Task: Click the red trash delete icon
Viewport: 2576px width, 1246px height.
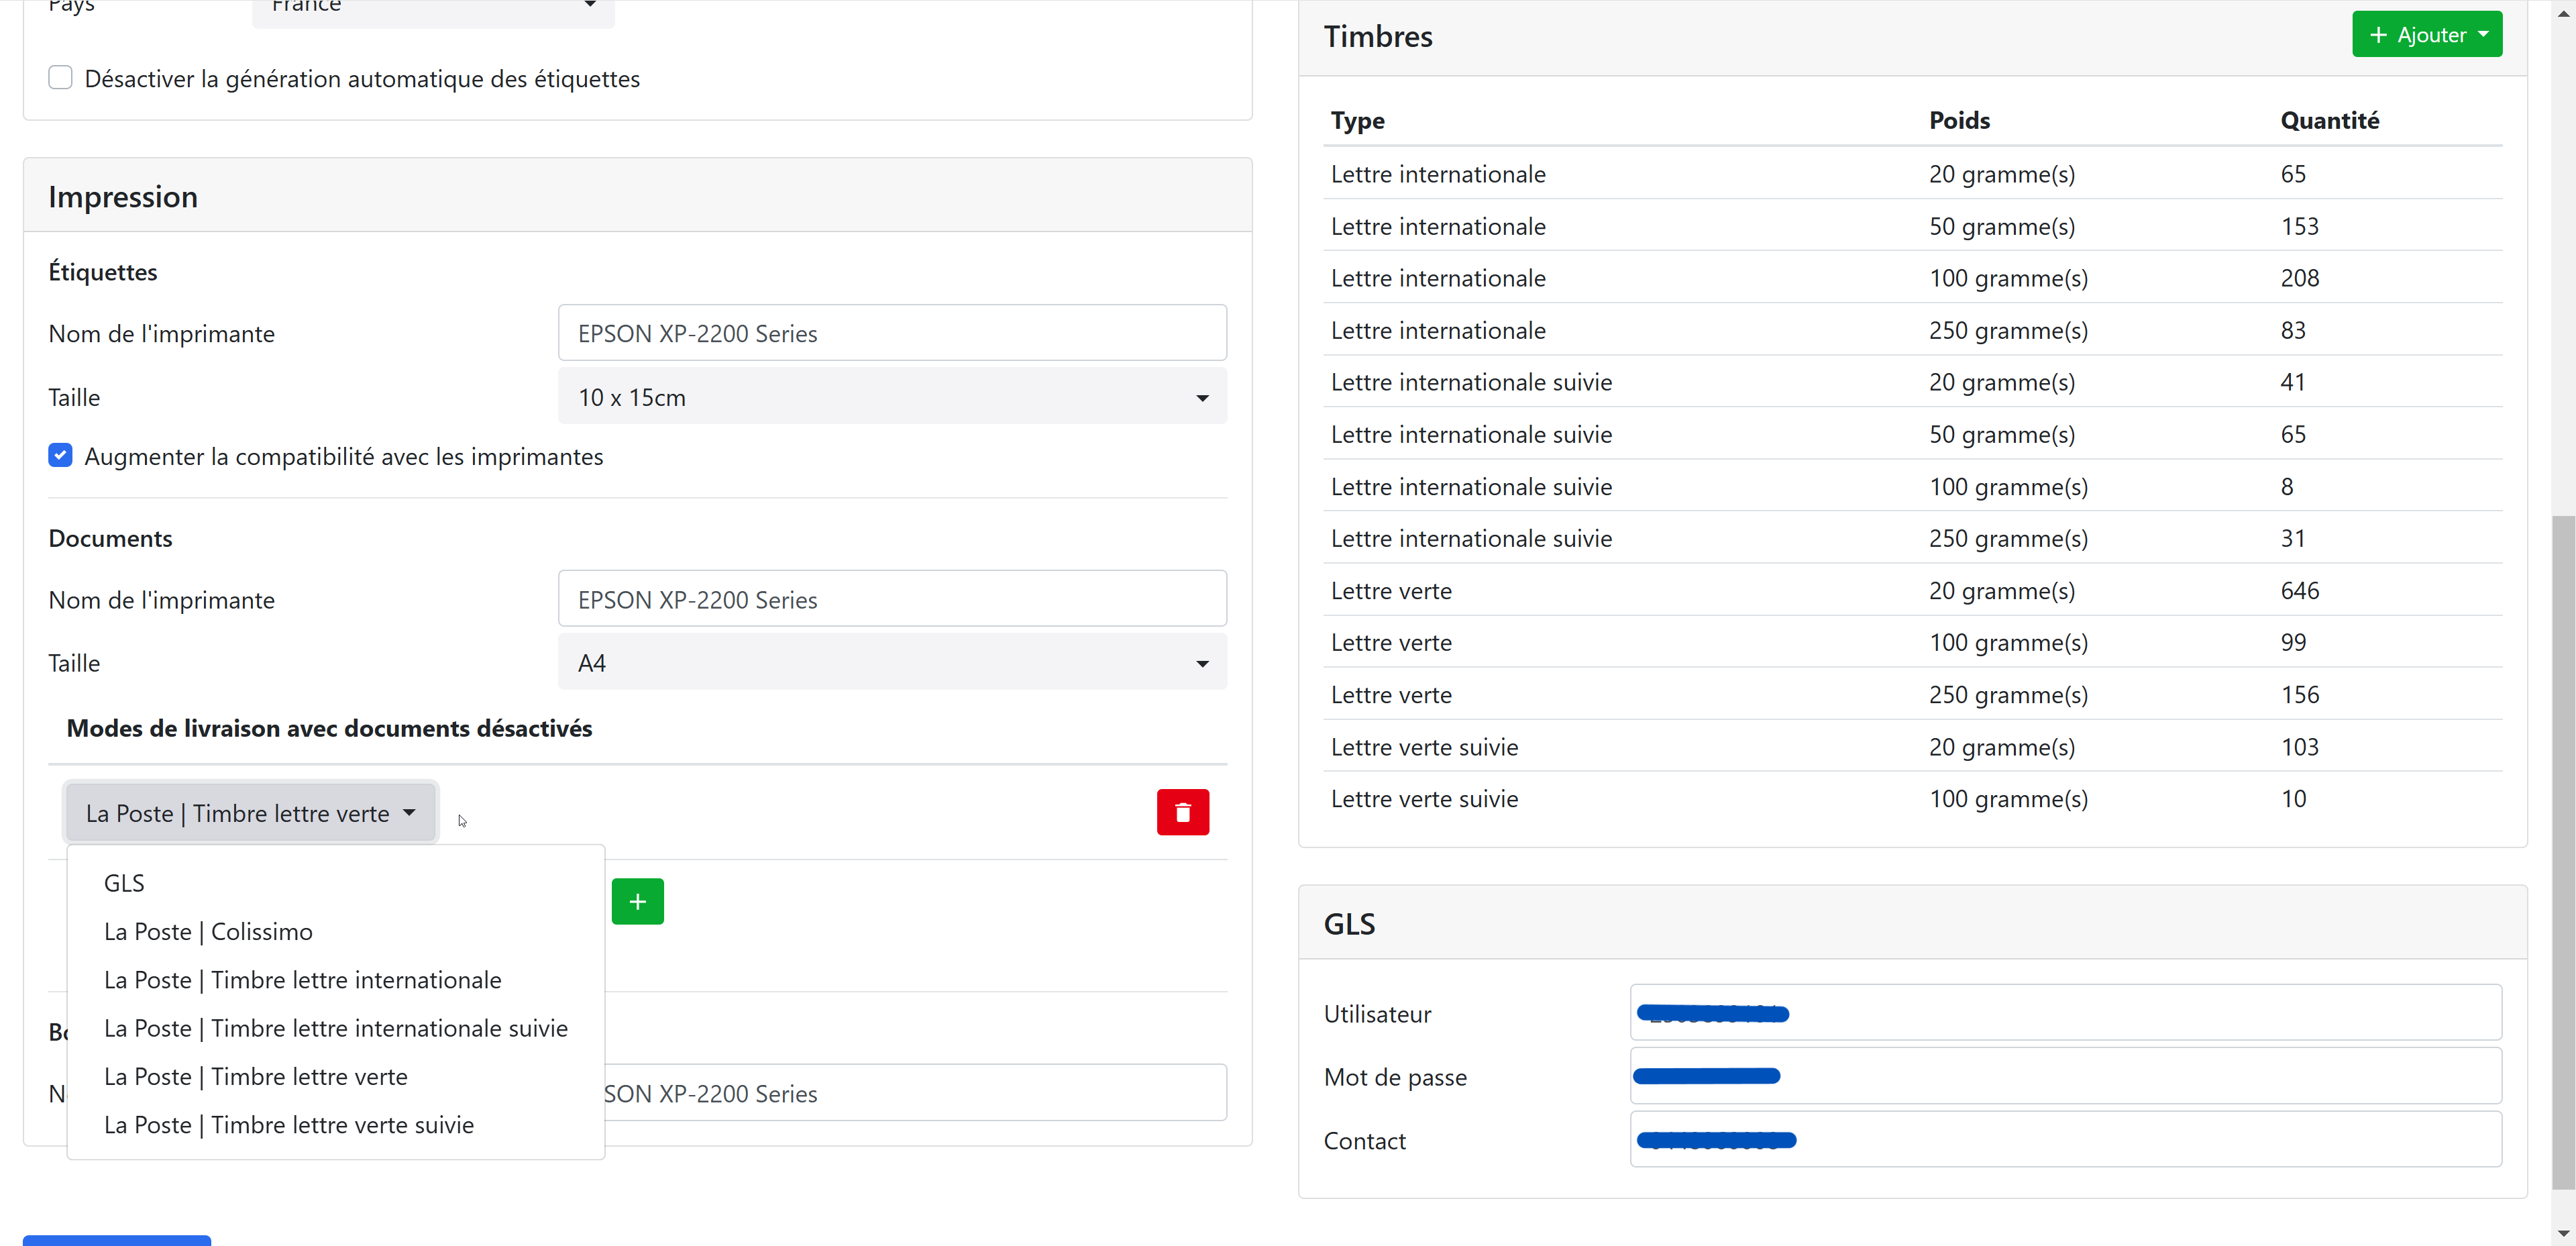Action: [x=1182, y=812]
